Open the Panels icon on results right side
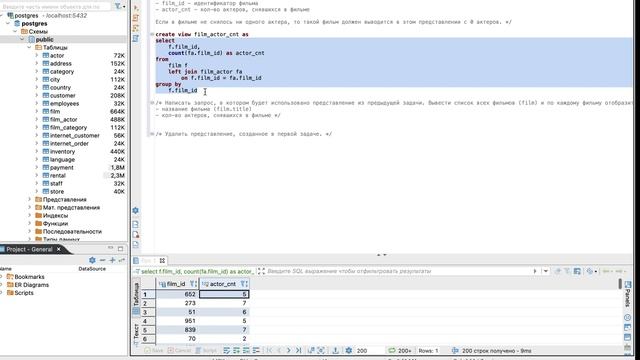640x360 pixels. pyautogui.click(x=628, y=284)
